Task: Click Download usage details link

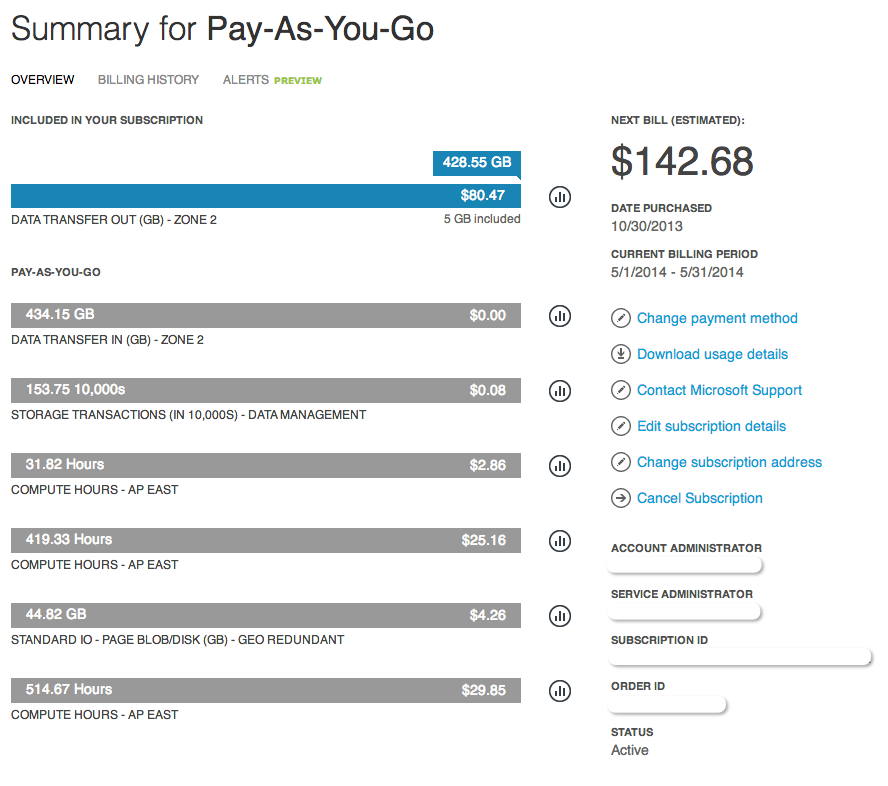Action: (x=712, y=354)
